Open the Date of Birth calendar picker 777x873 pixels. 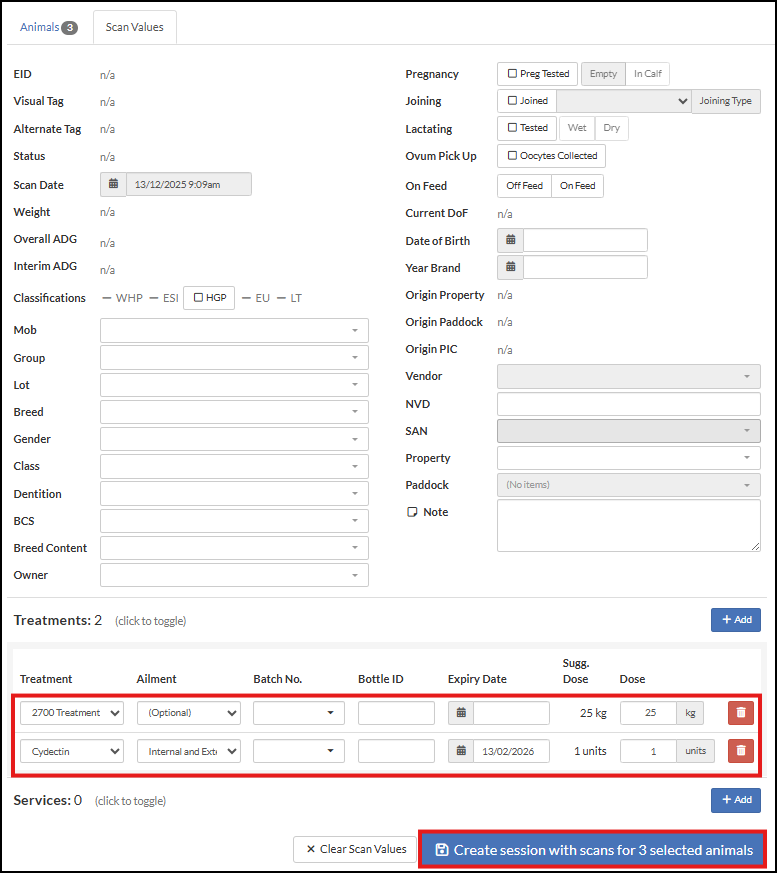point(510,240)
